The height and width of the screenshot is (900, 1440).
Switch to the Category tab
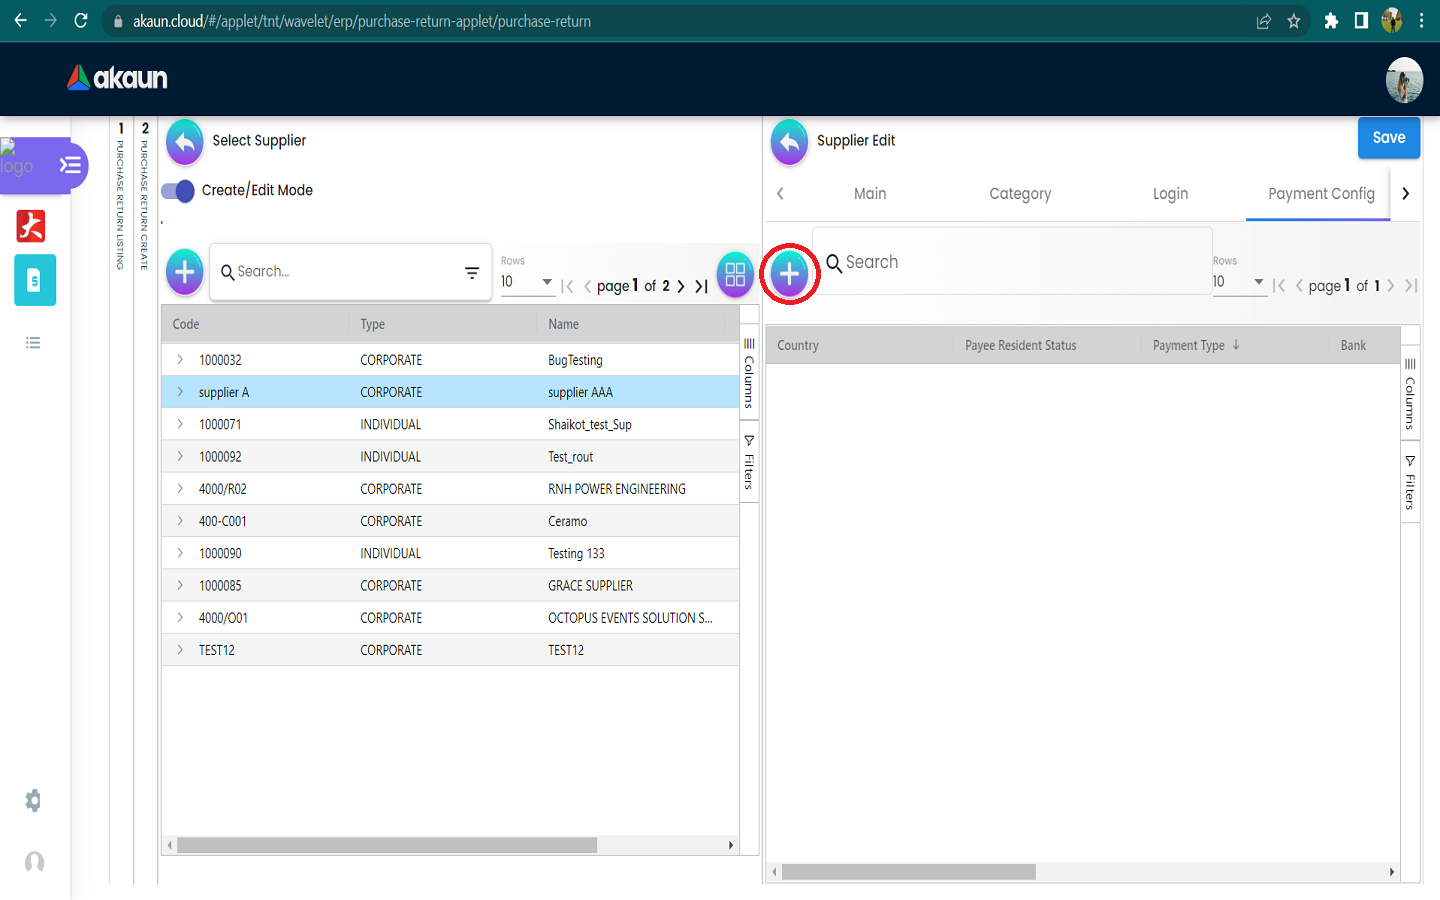coord(1020,194)
